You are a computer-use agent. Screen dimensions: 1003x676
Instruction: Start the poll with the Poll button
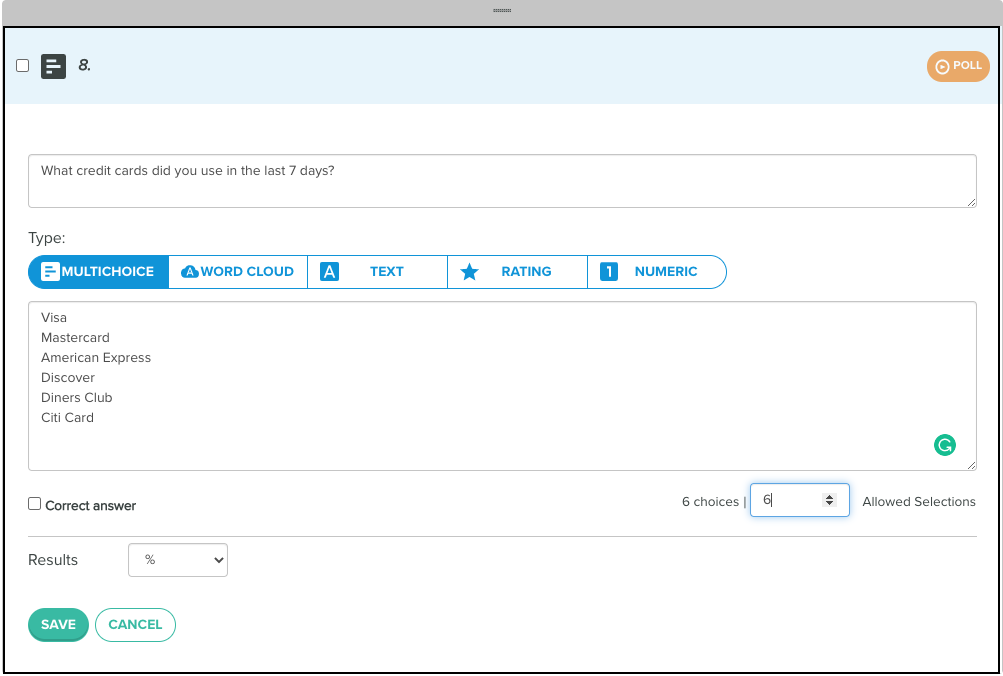(x=958, y=66)
